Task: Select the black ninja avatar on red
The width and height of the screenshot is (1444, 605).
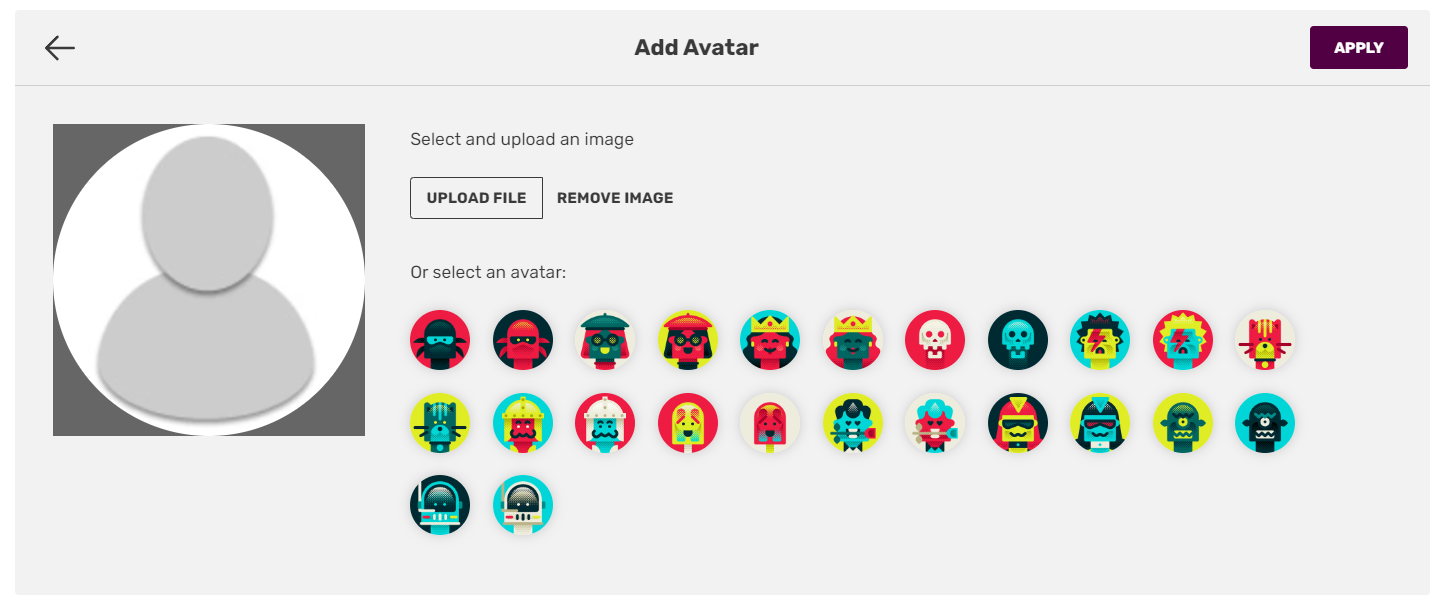Action: 440,340
